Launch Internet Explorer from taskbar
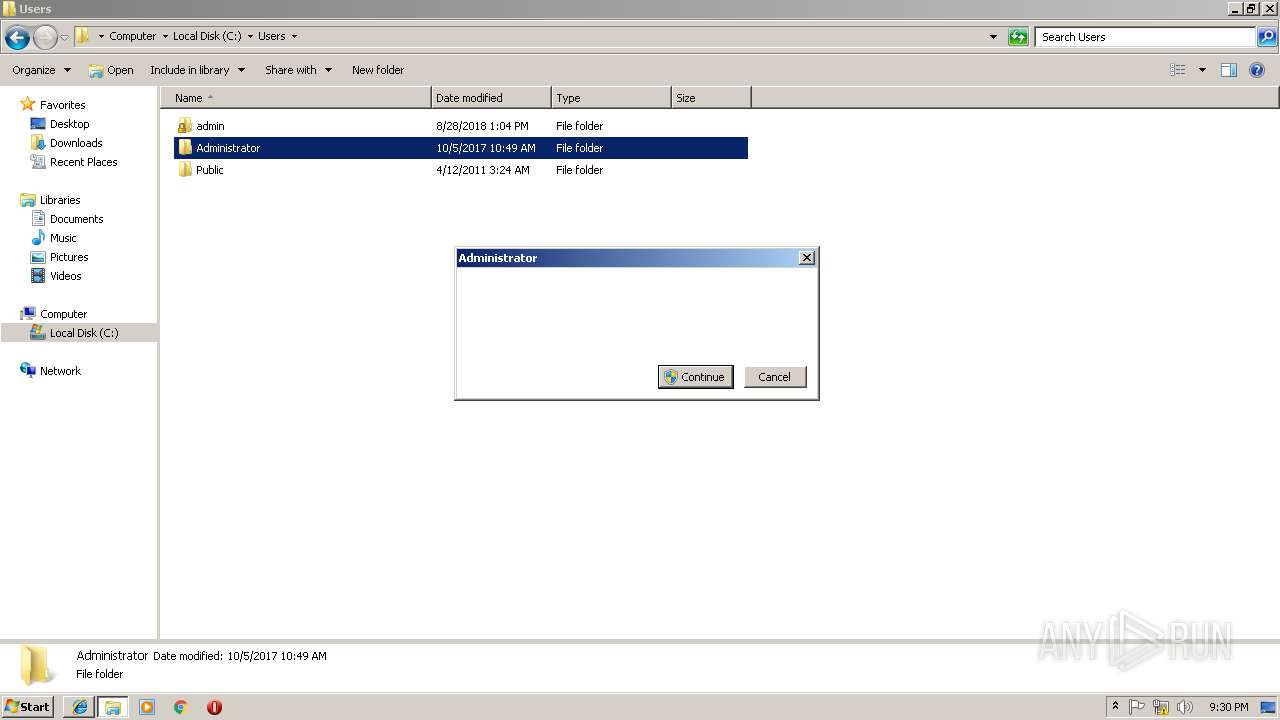The width and height of the screenshot is (1280, 720). pyautogui.click(x=80, y=707)
